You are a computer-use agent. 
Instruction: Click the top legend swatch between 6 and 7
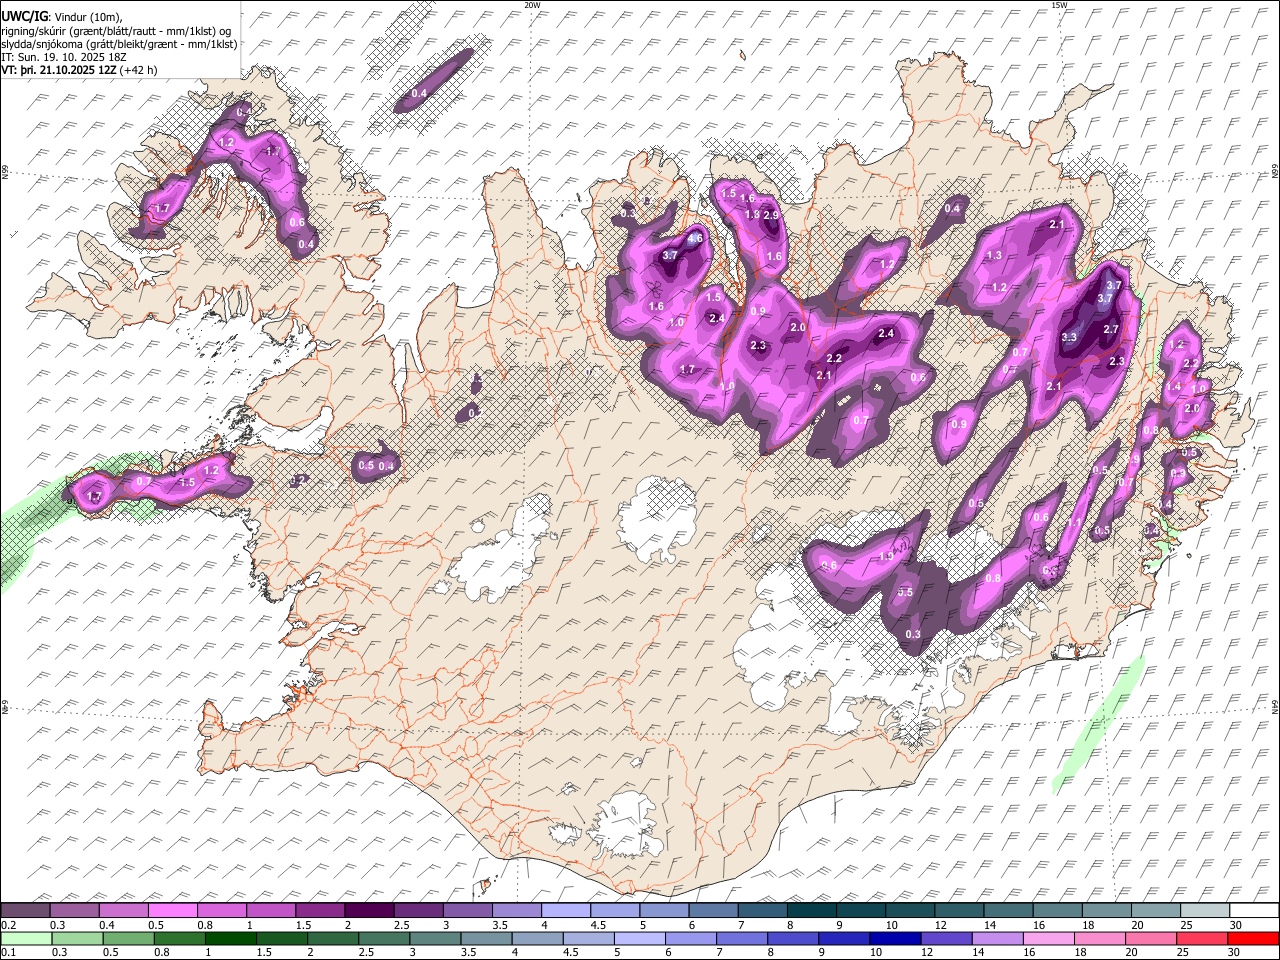tap(712, 911)
